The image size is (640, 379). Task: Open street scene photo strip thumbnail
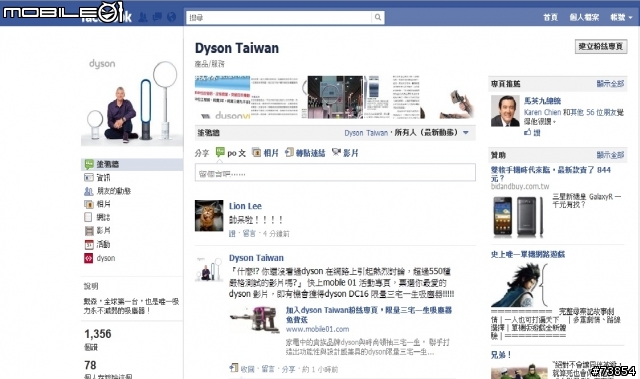[x=335, y=97]
